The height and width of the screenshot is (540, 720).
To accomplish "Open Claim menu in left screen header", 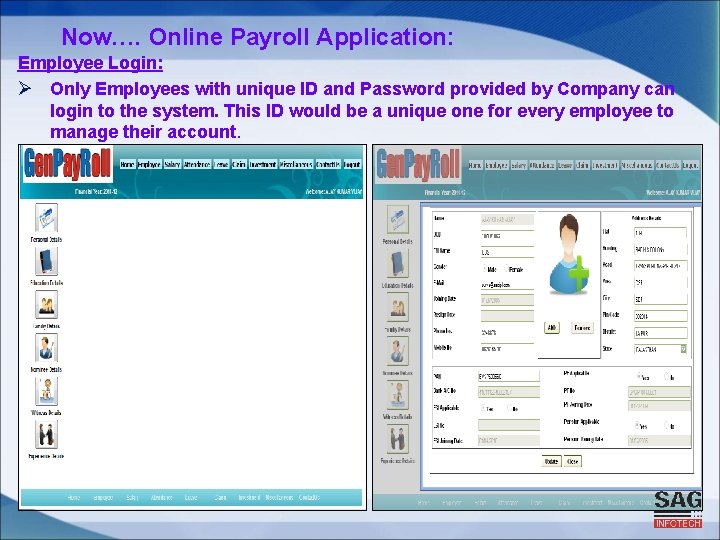I will tap(239, 164).
